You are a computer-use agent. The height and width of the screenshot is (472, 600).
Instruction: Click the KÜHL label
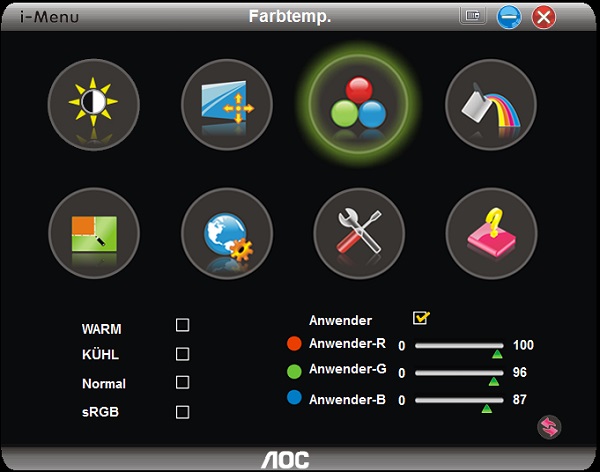pos(100,354)
